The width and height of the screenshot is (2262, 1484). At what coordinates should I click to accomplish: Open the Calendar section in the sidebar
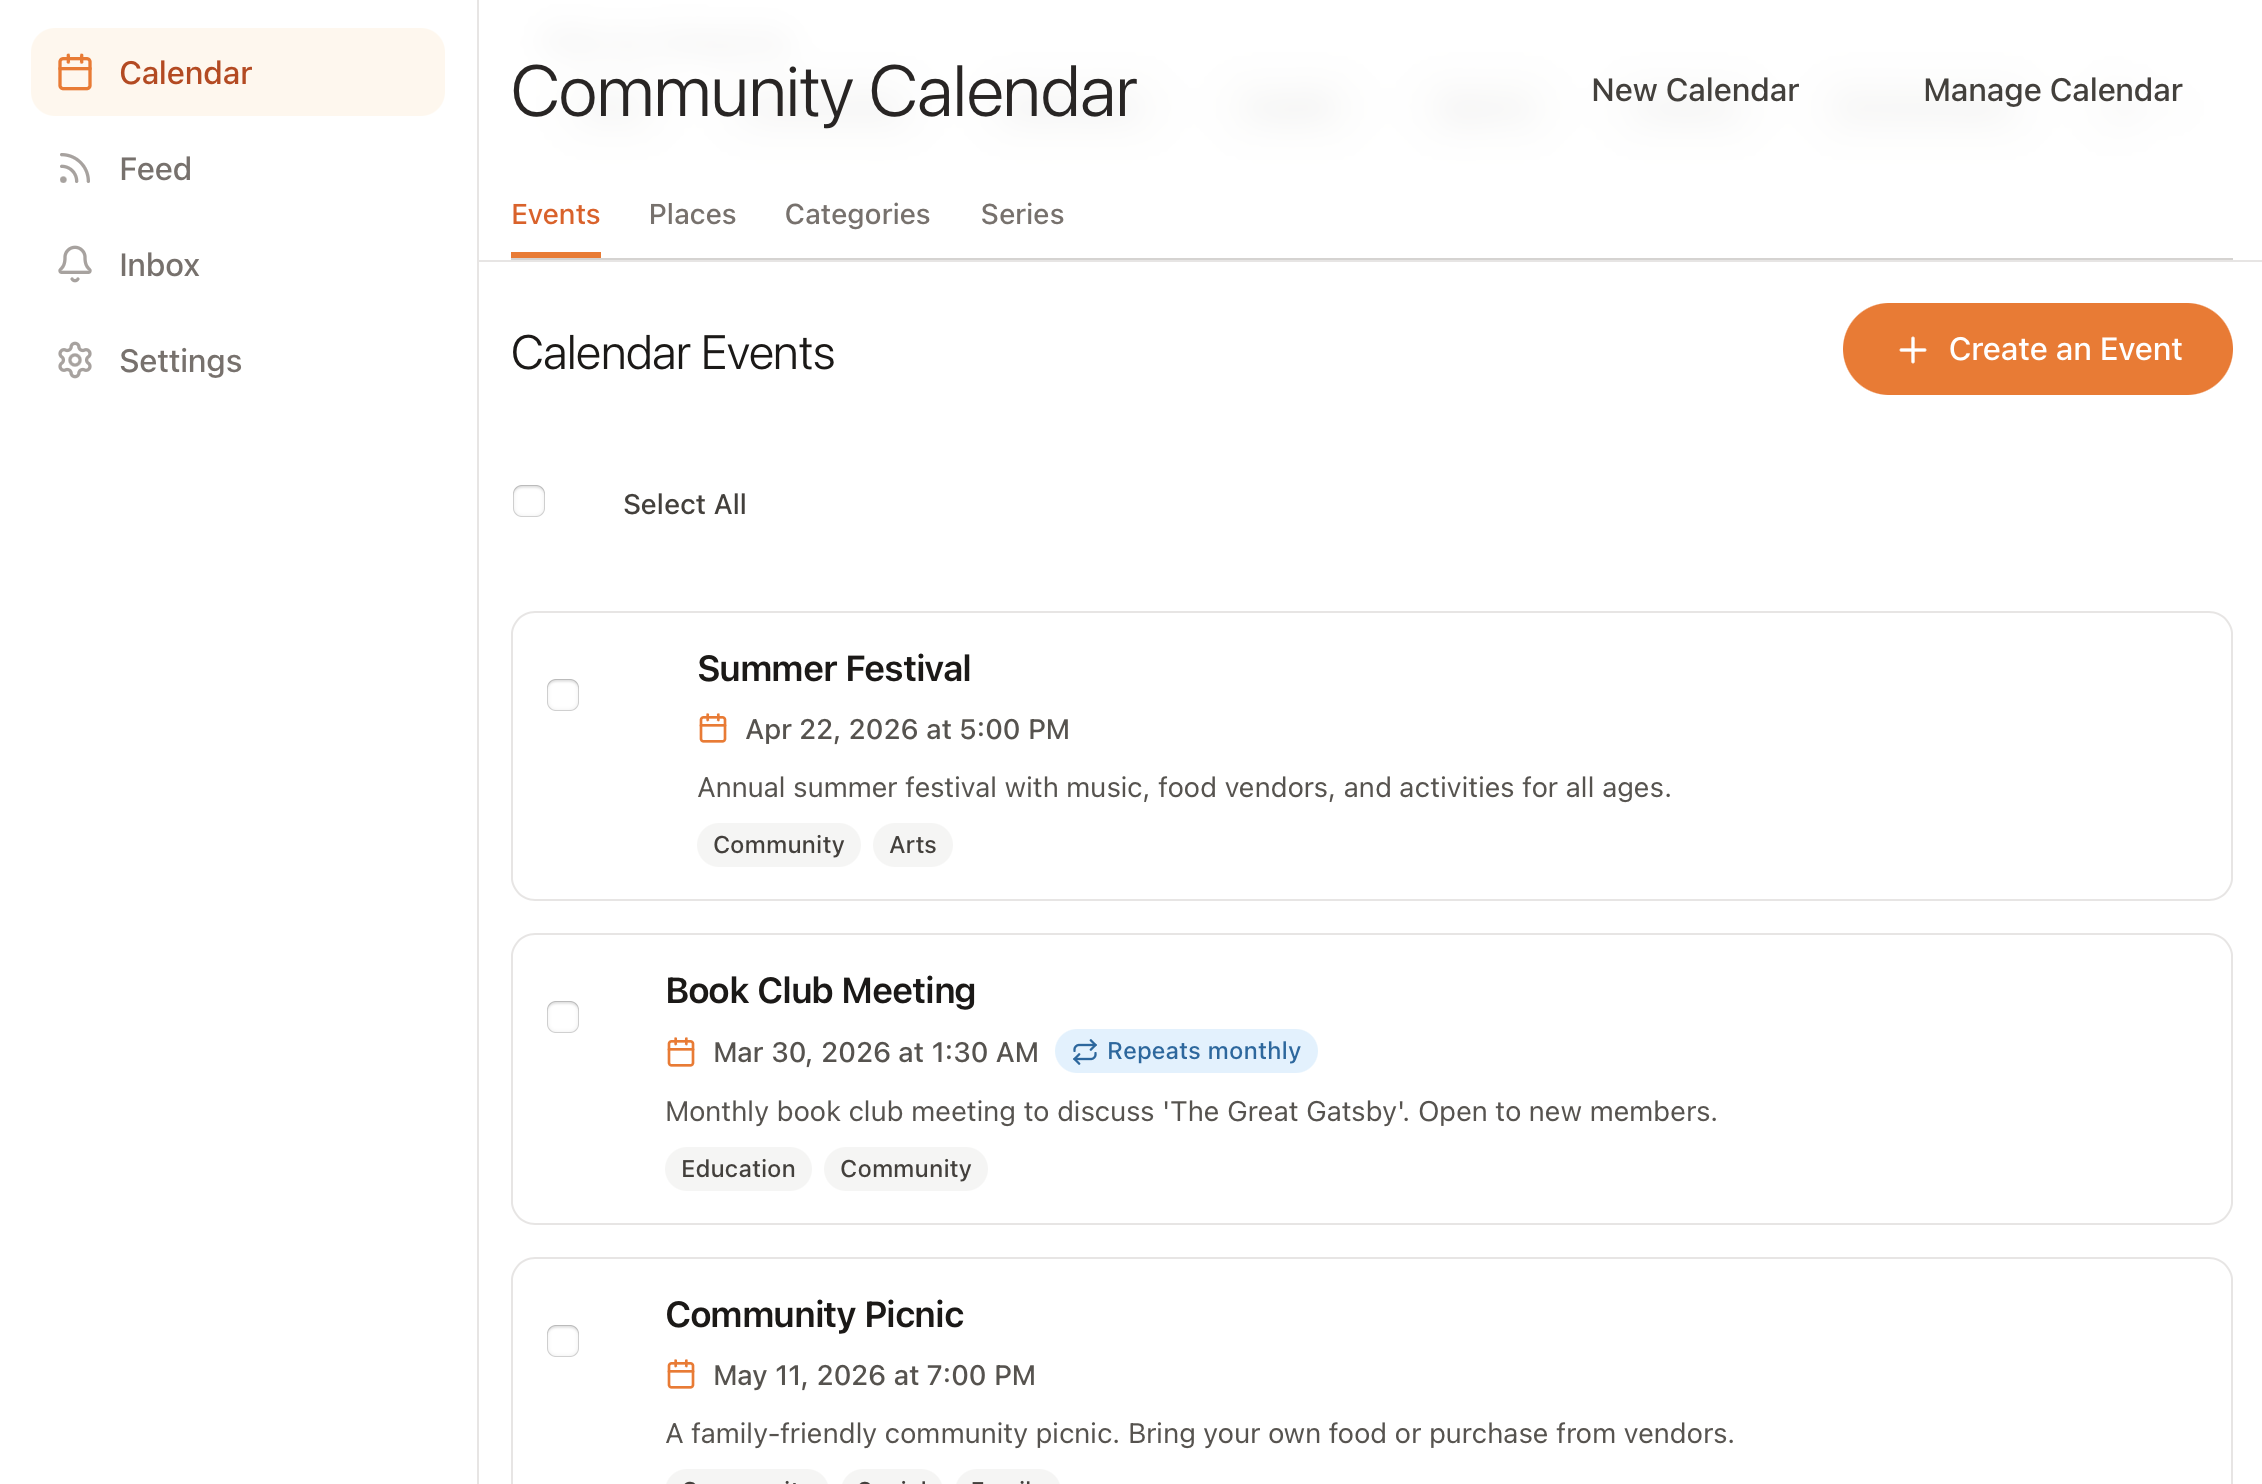click(x=185, y=72)
